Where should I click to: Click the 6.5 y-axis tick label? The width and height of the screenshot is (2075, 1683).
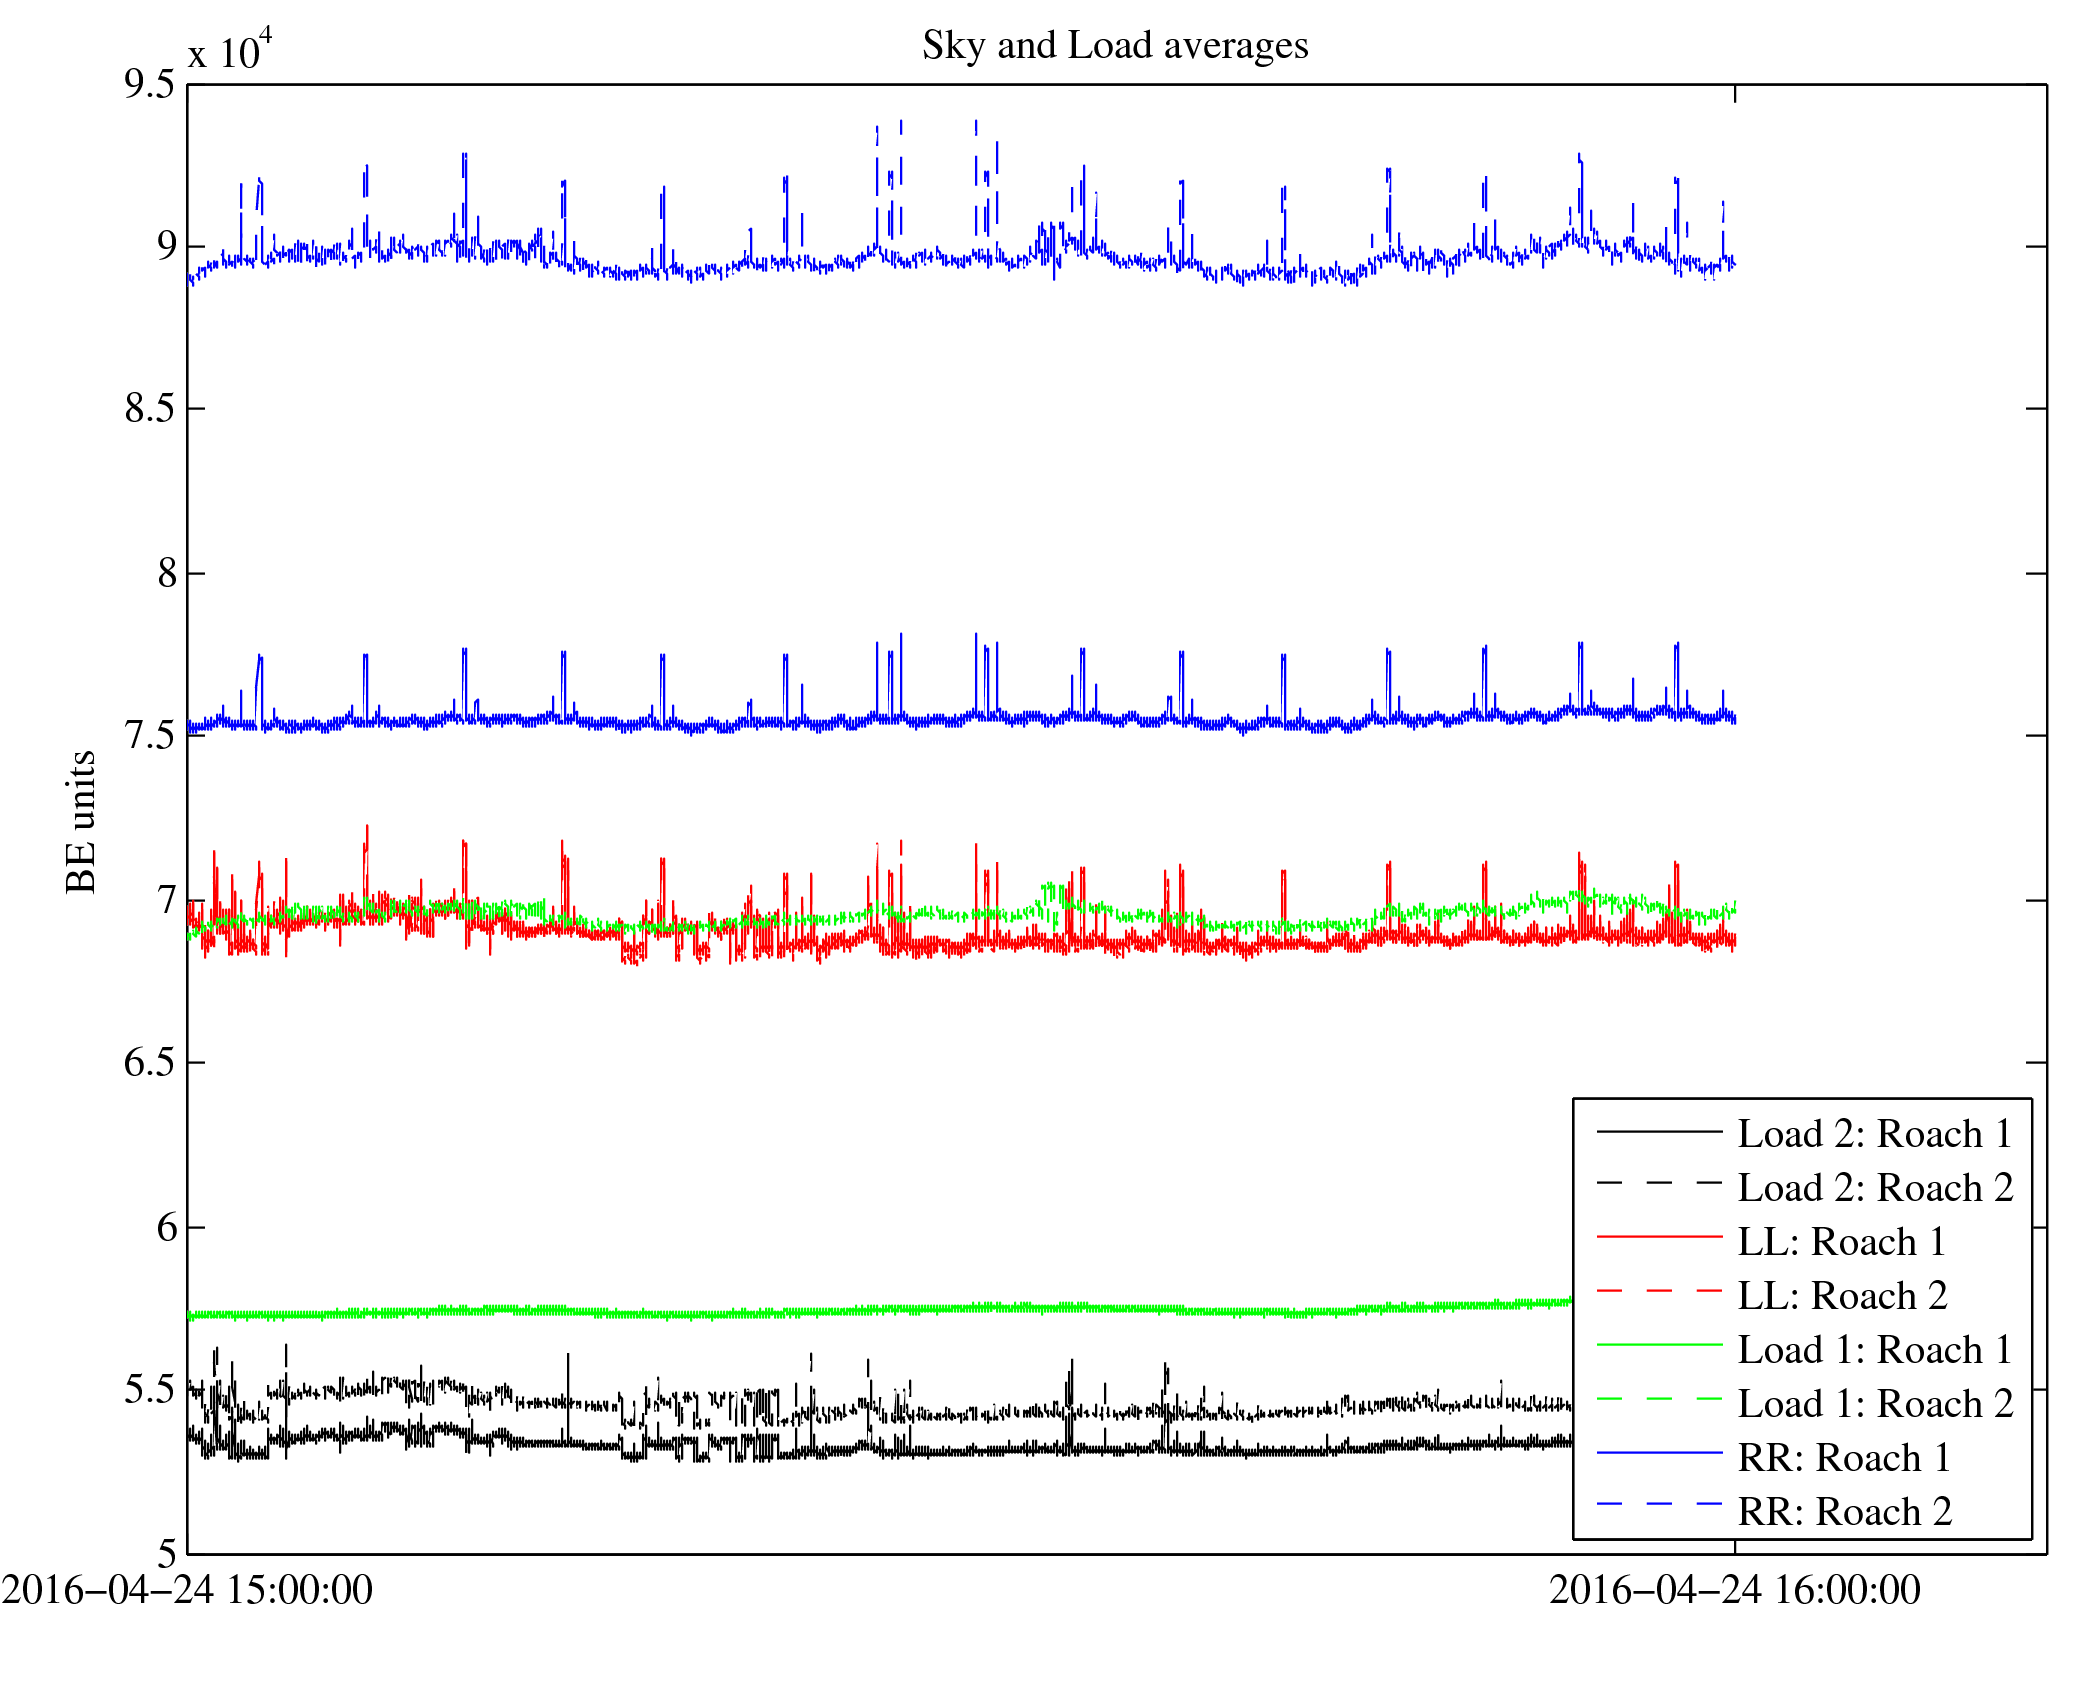tap(149, 1062)
